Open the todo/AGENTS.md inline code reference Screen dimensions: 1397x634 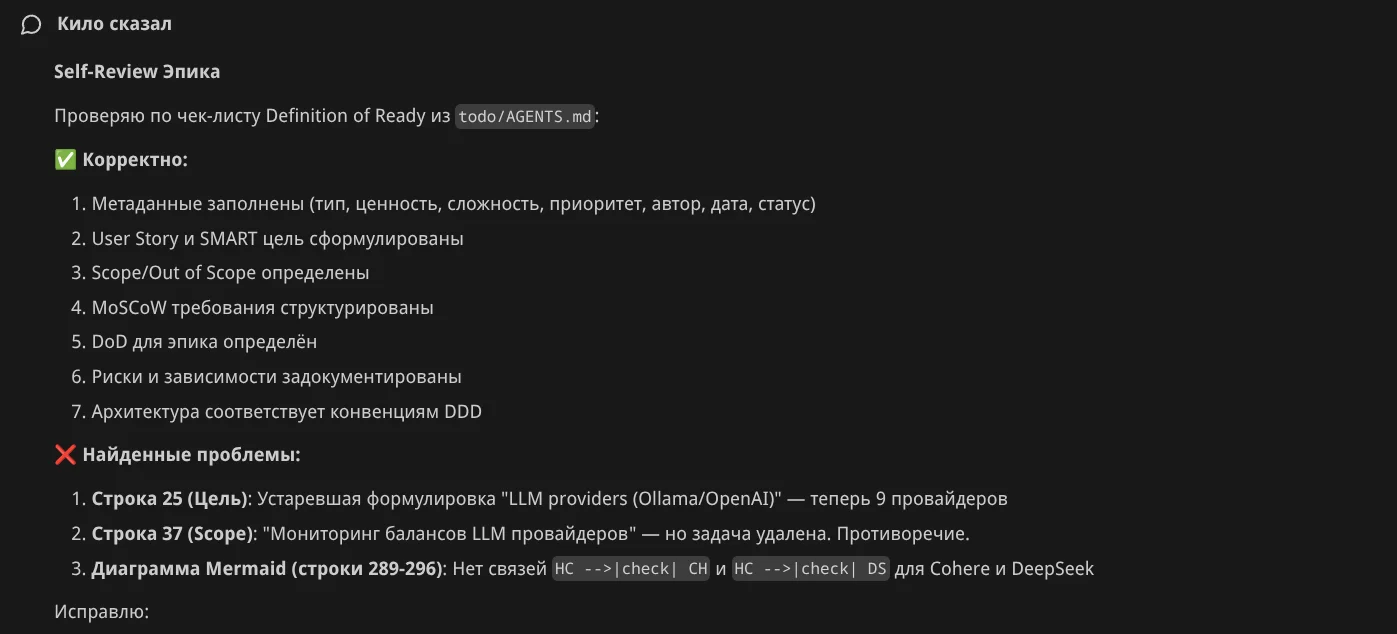pyautogui.click(x=525, y=117)
